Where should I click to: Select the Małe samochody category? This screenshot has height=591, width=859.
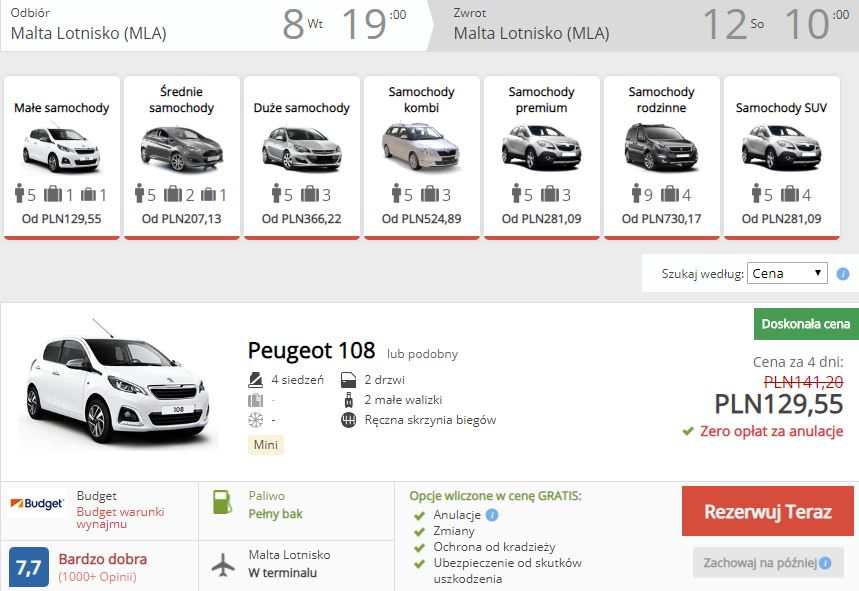pos(62,157)
